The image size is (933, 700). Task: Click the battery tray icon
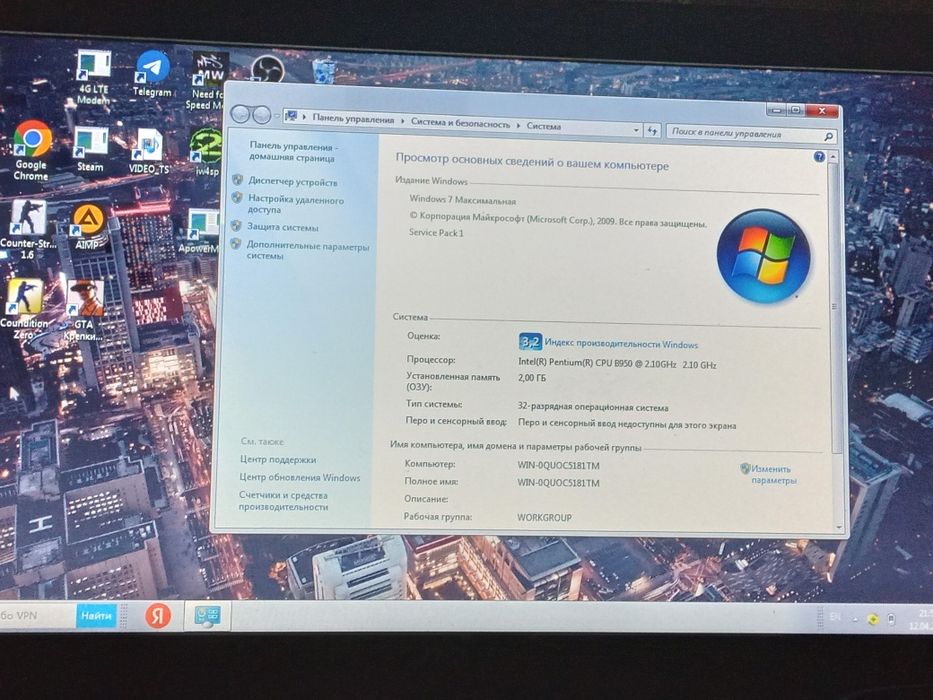pyautogui.click(x=891, y=620)
